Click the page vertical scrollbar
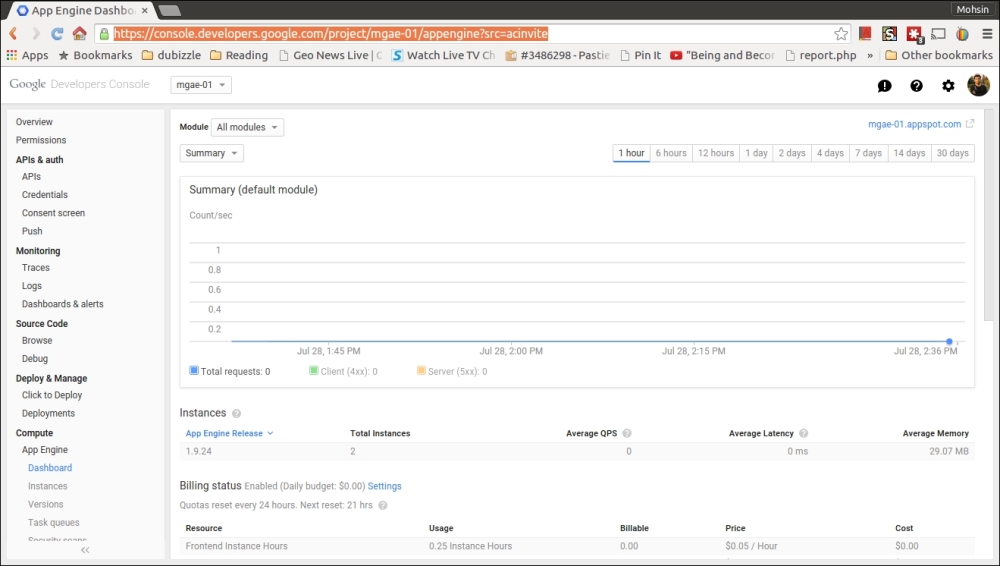1000x566 pixels. (x=989, y=214)
